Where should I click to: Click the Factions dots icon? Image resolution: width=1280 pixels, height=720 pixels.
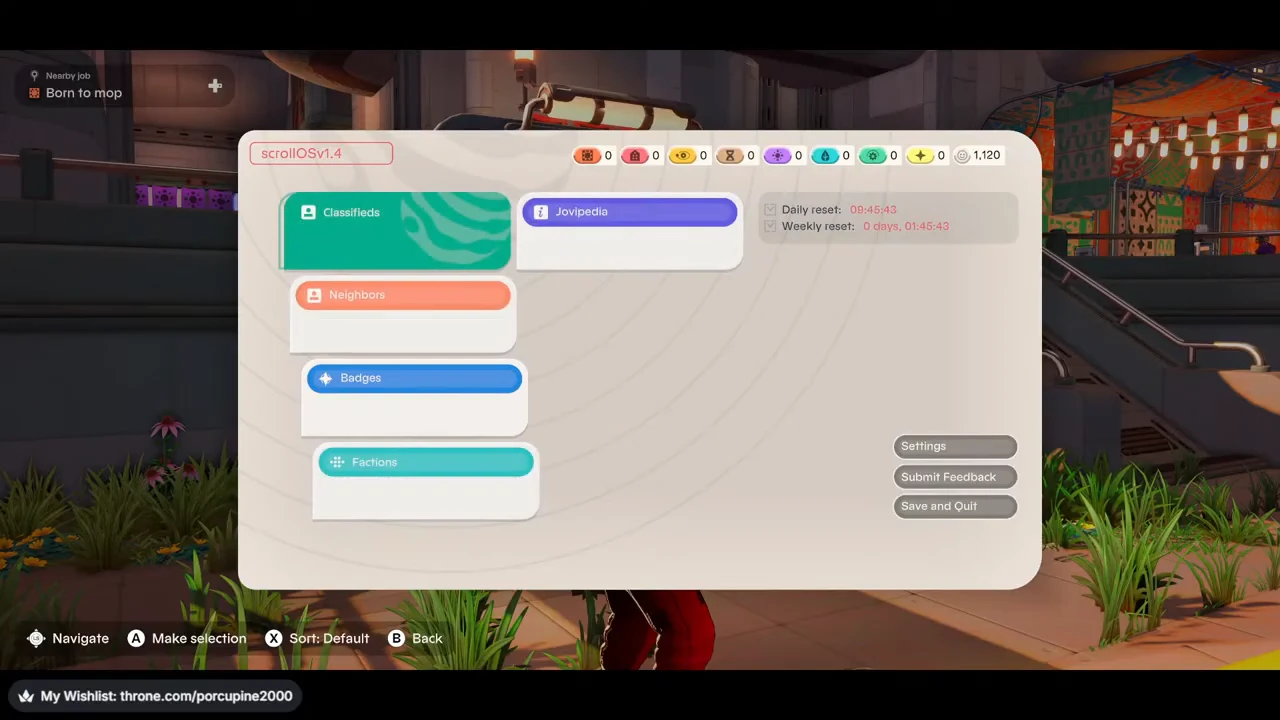[337, 462]
